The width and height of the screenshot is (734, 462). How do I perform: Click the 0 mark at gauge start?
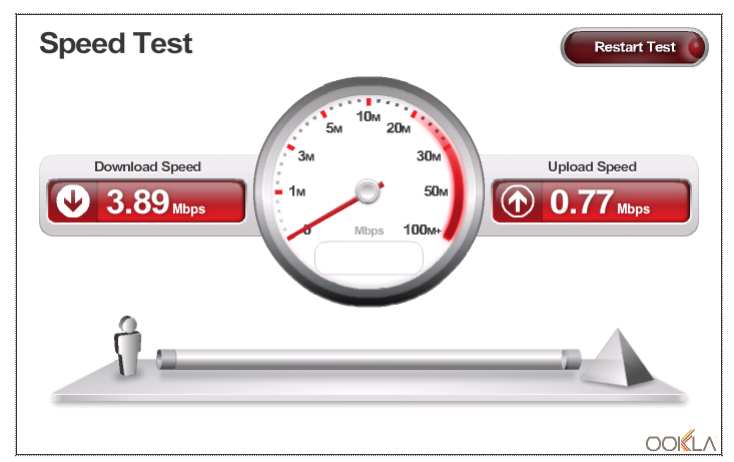point(307,230)
